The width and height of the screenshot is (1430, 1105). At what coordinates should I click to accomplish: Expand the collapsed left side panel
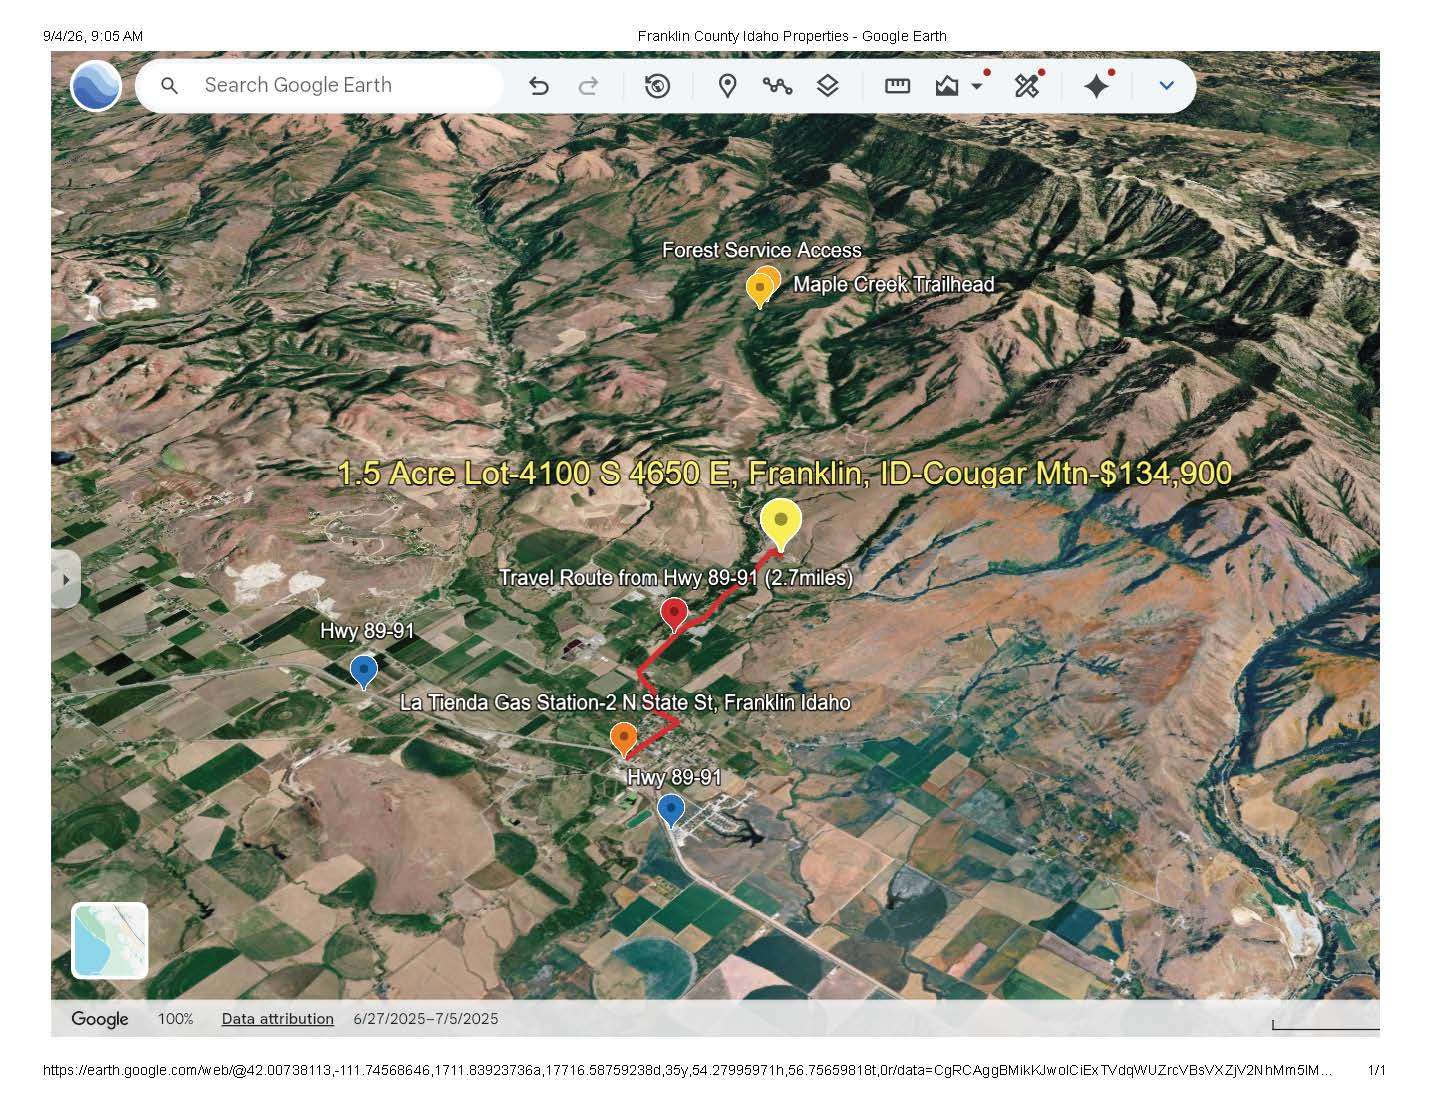coord(66,579)
